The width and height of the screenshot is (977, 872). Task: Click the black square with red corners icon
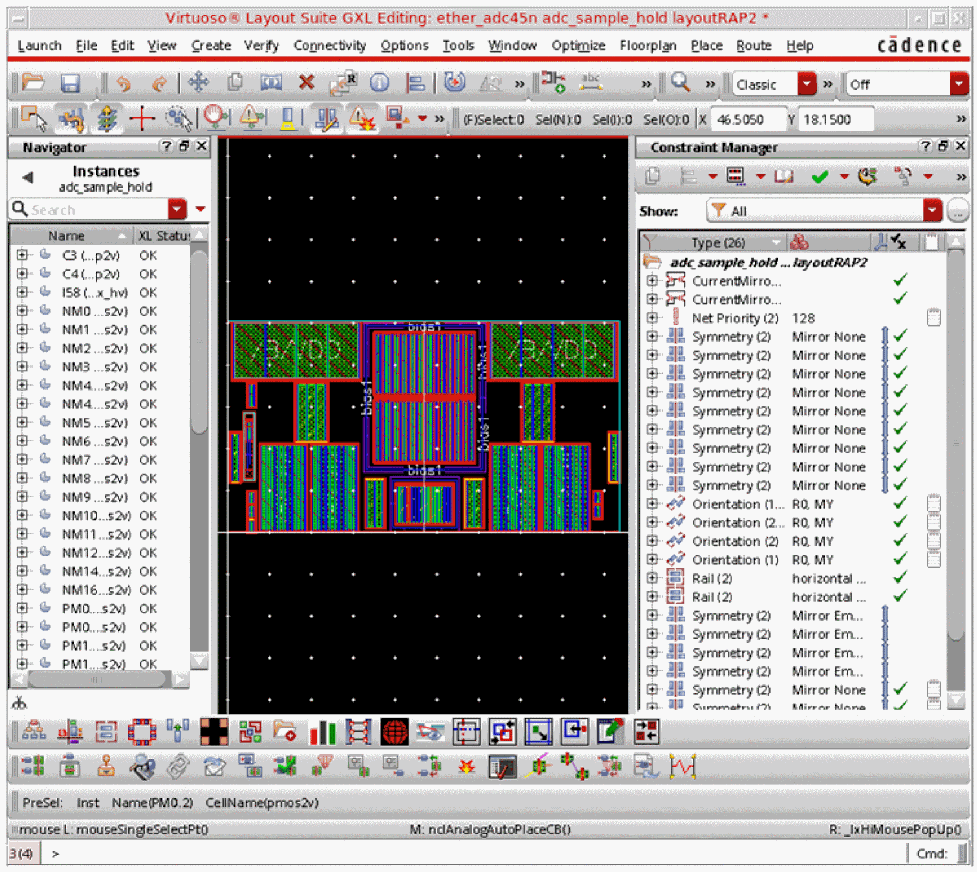point(213,732)
